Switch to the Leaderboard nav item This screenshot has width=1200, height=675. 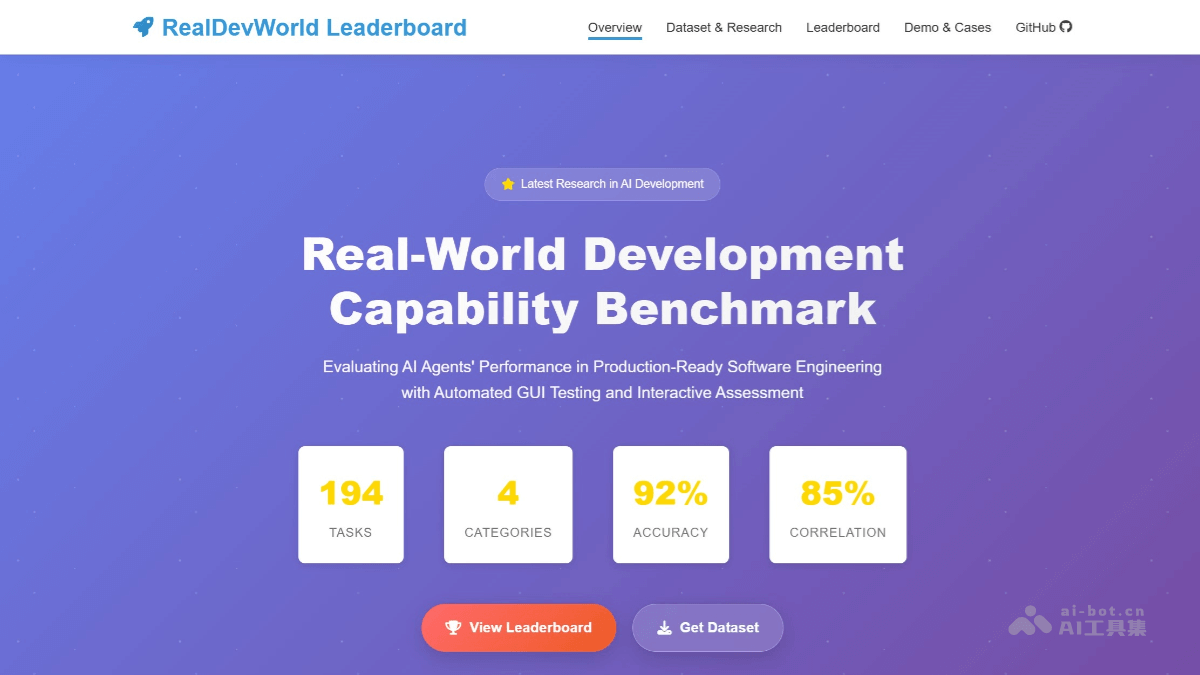pyautogui.click(x=842, y=27)
